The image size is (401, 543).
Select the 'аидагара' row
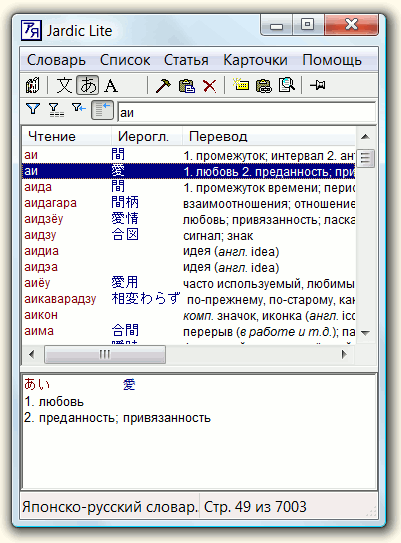tap(189, 203)
